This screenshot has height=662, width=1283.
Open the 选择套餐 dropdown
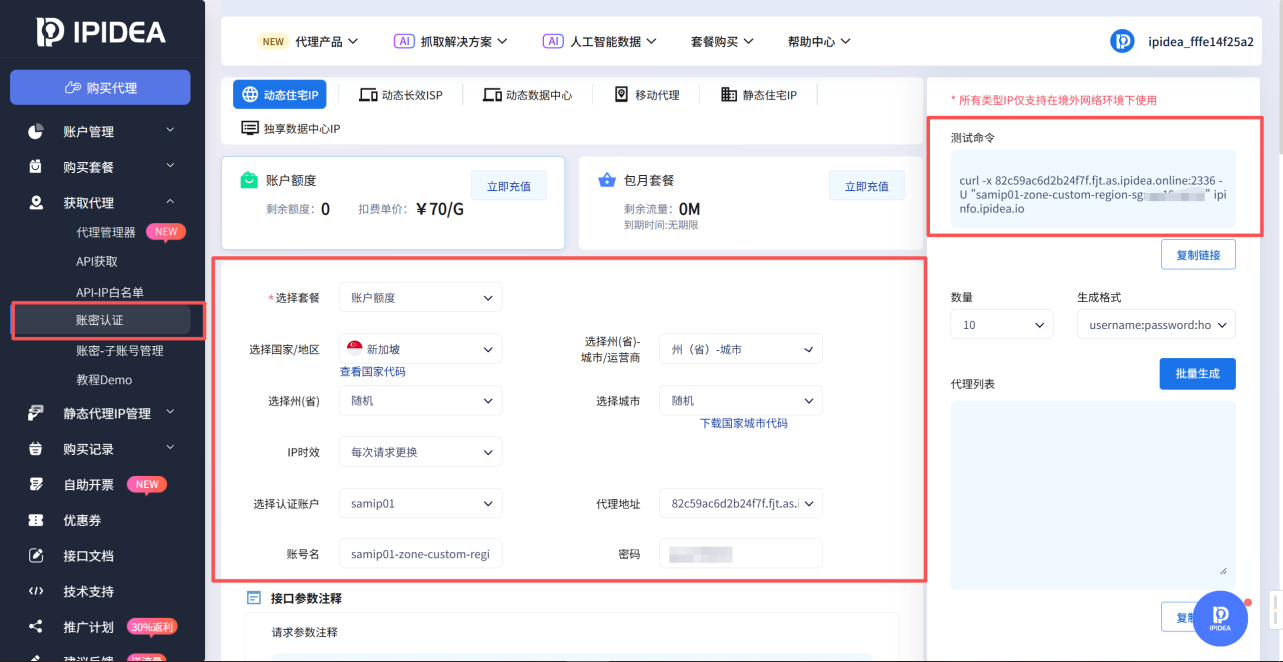(420, 297)
